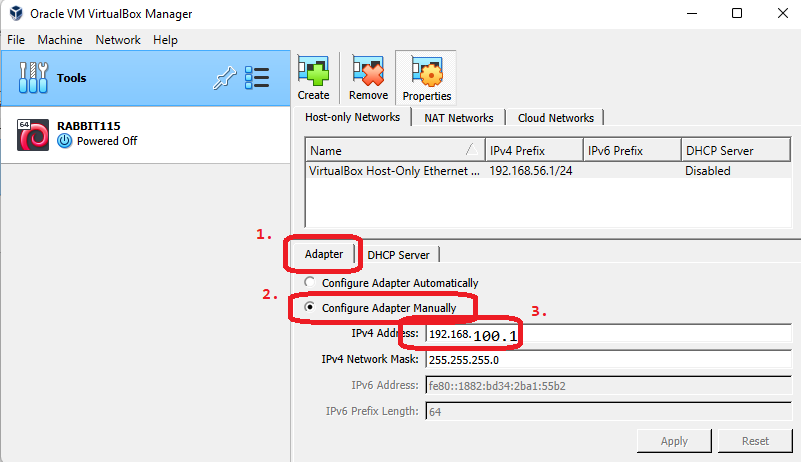Click the VirtualBox cube icon in the title bar
Screen dimensions: 801x462
coord(16,13)
